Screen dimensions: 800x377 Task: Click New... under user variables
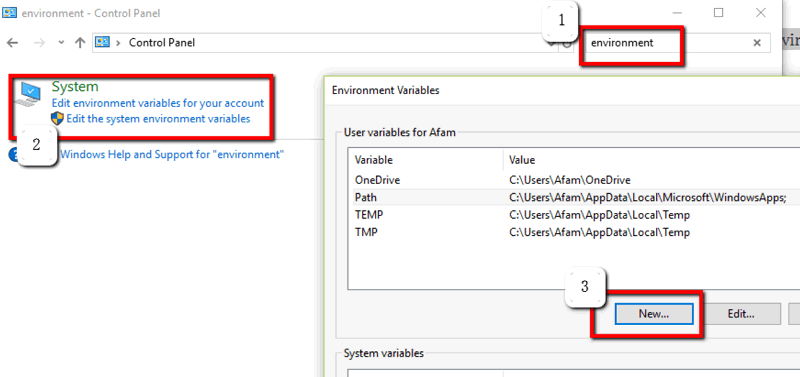click(654, 314)
